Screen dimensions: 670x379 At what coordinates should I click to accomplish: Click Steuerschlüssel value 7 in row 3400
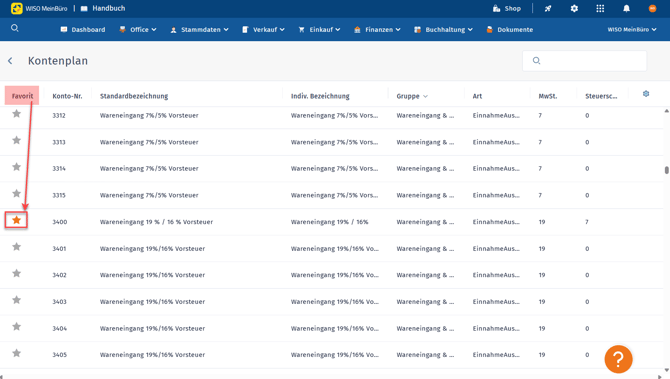587,222
